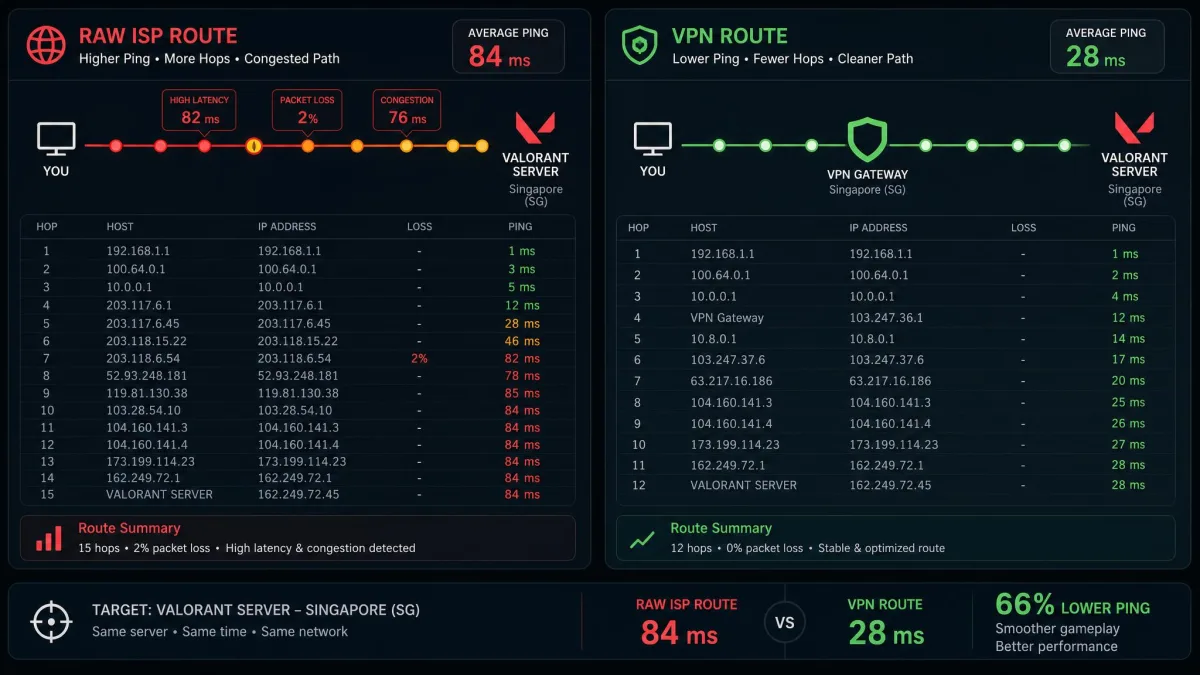Click the 12 ms ping cell in raw ISP table

[x=522, y=305]
